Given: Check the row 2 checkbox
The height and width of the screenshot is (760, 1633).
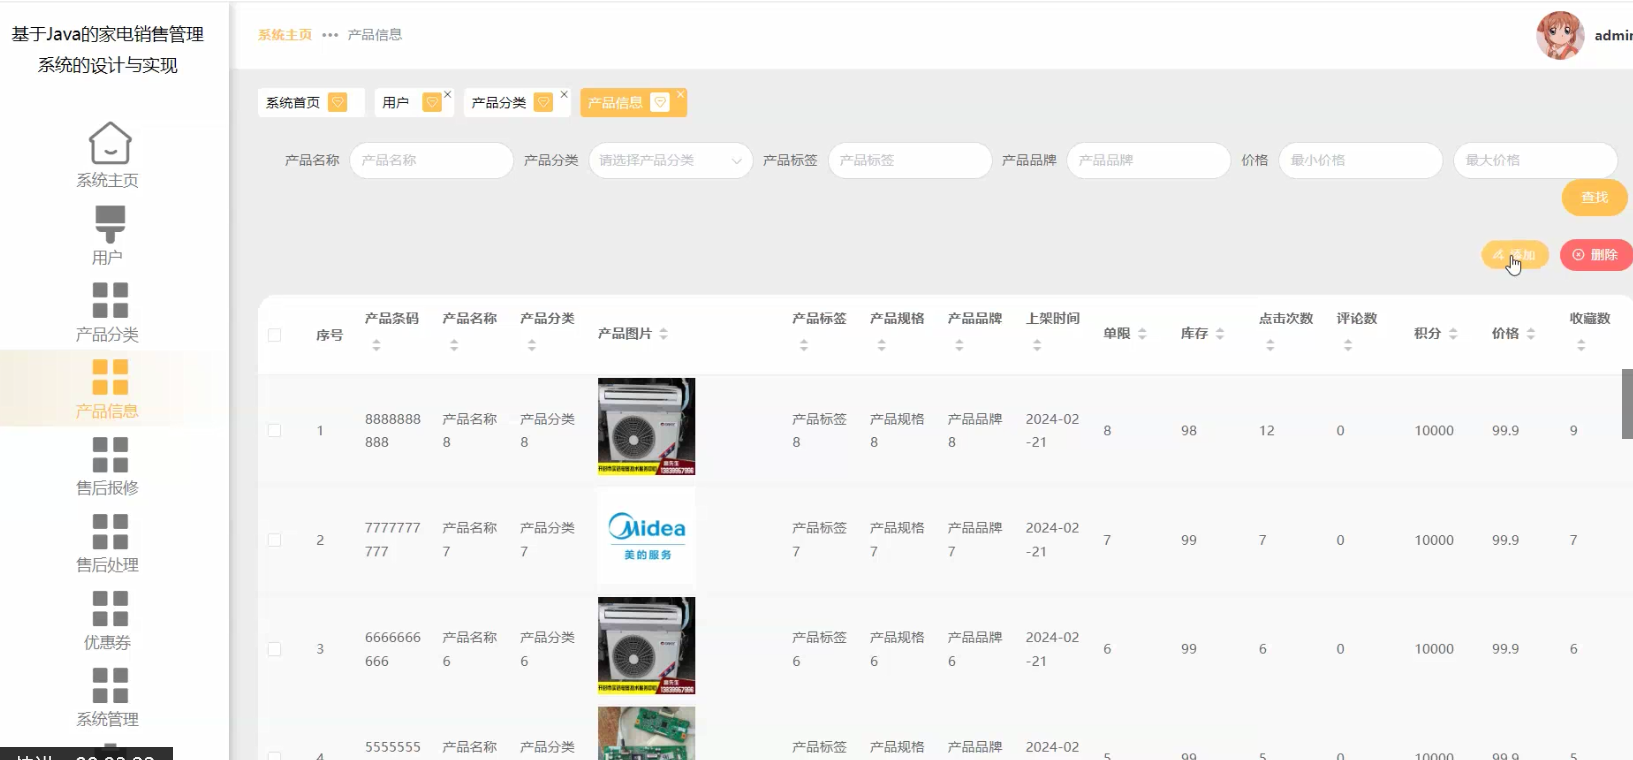Looking at the screenshot, I should (274, 540).
